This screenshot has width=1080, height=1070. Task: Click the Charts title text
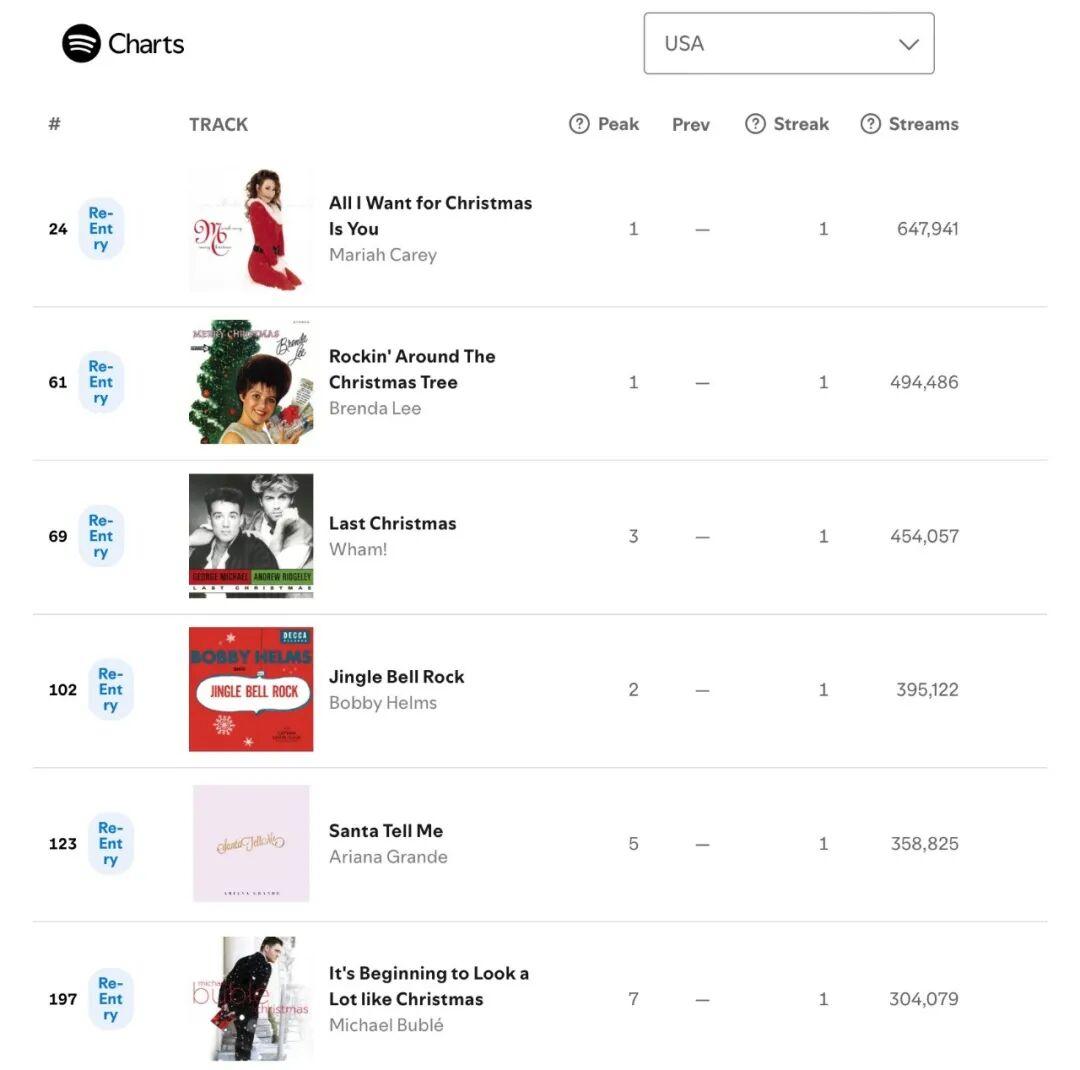pos(146,44)
